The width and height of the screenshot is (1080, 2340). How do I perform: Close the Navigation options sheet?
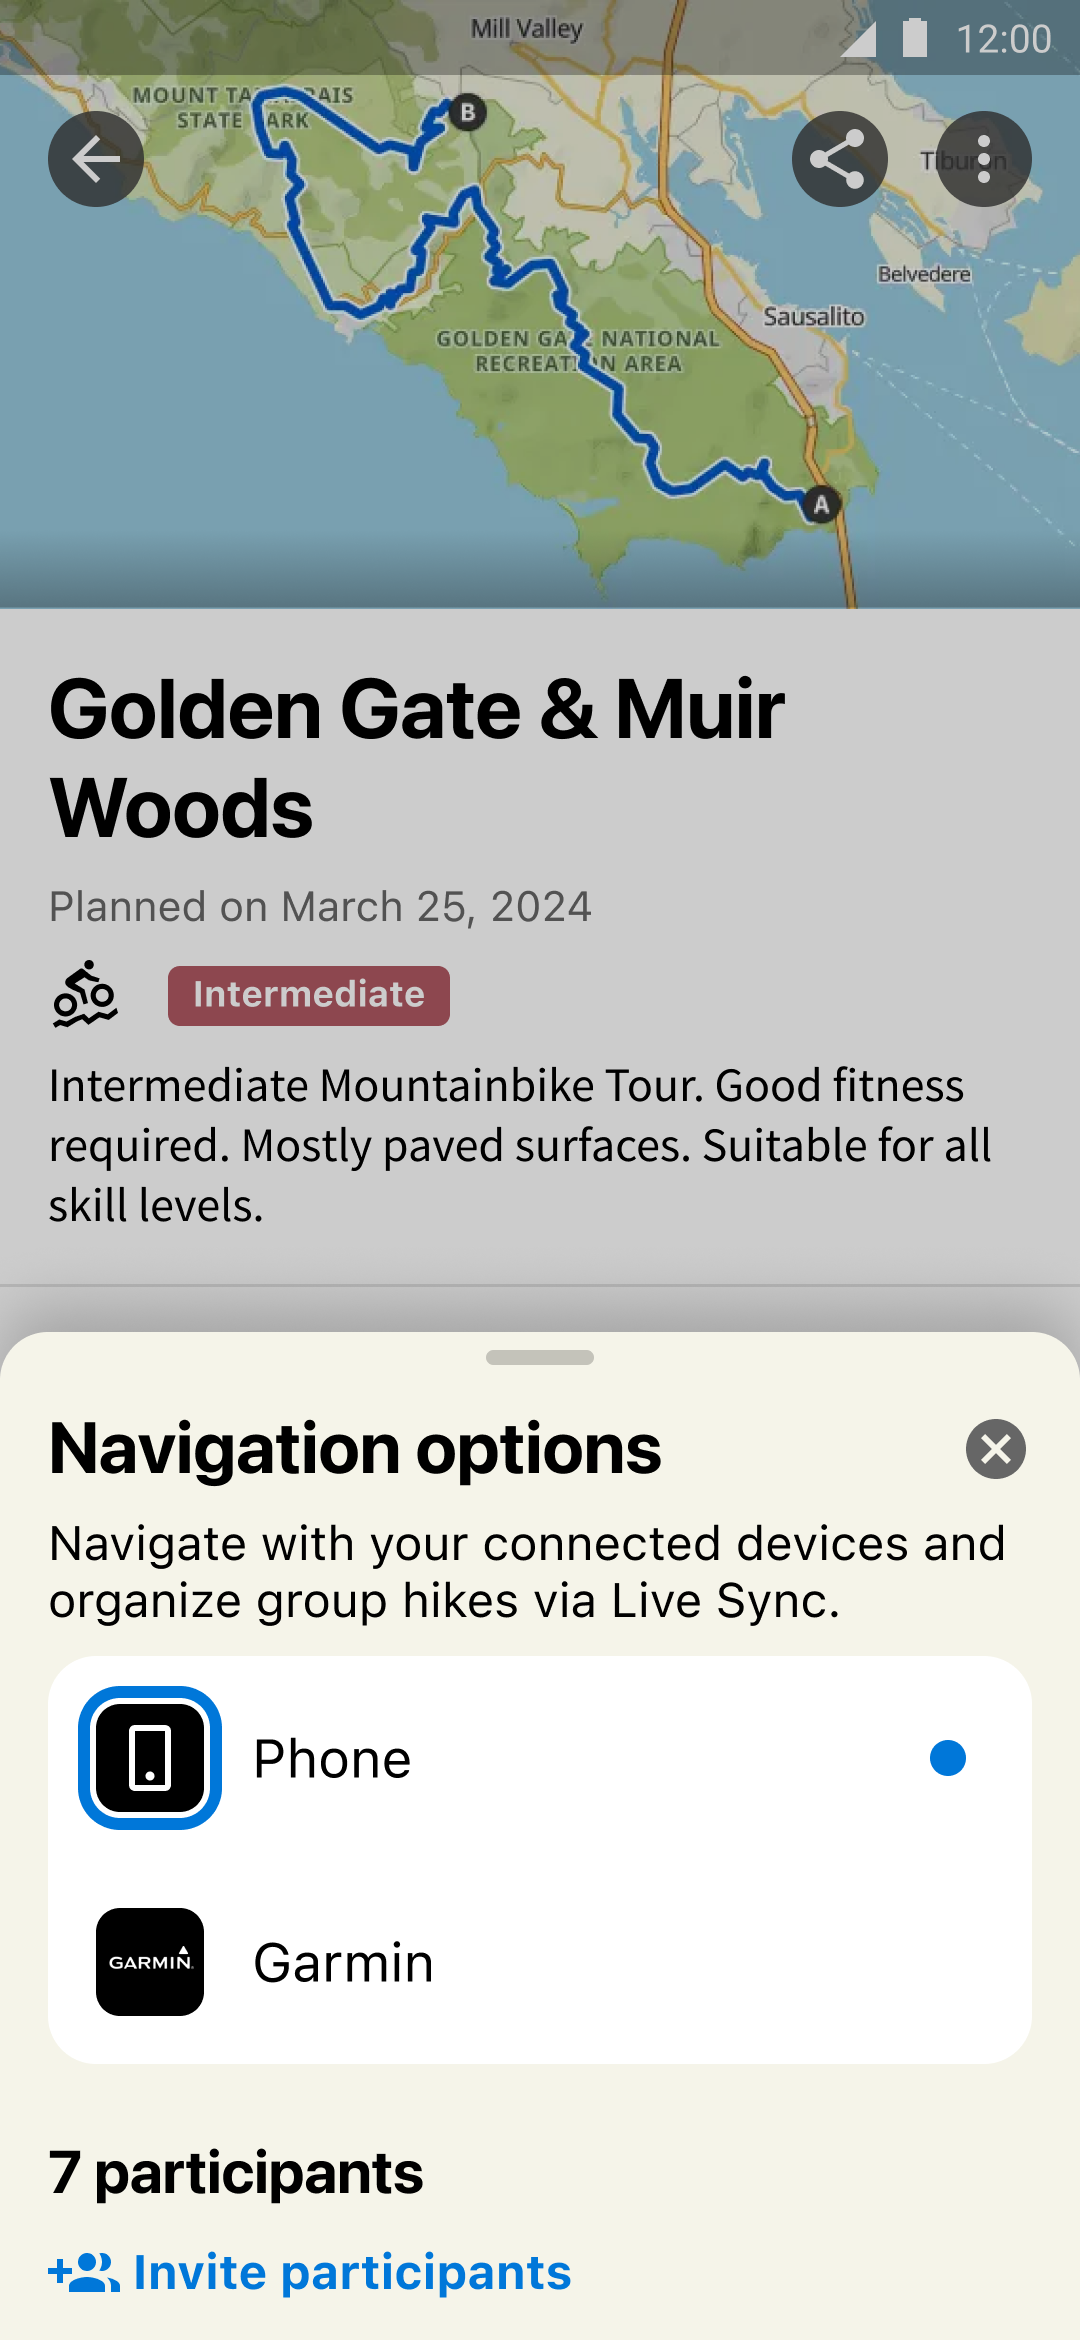(x=996, y=1449)
